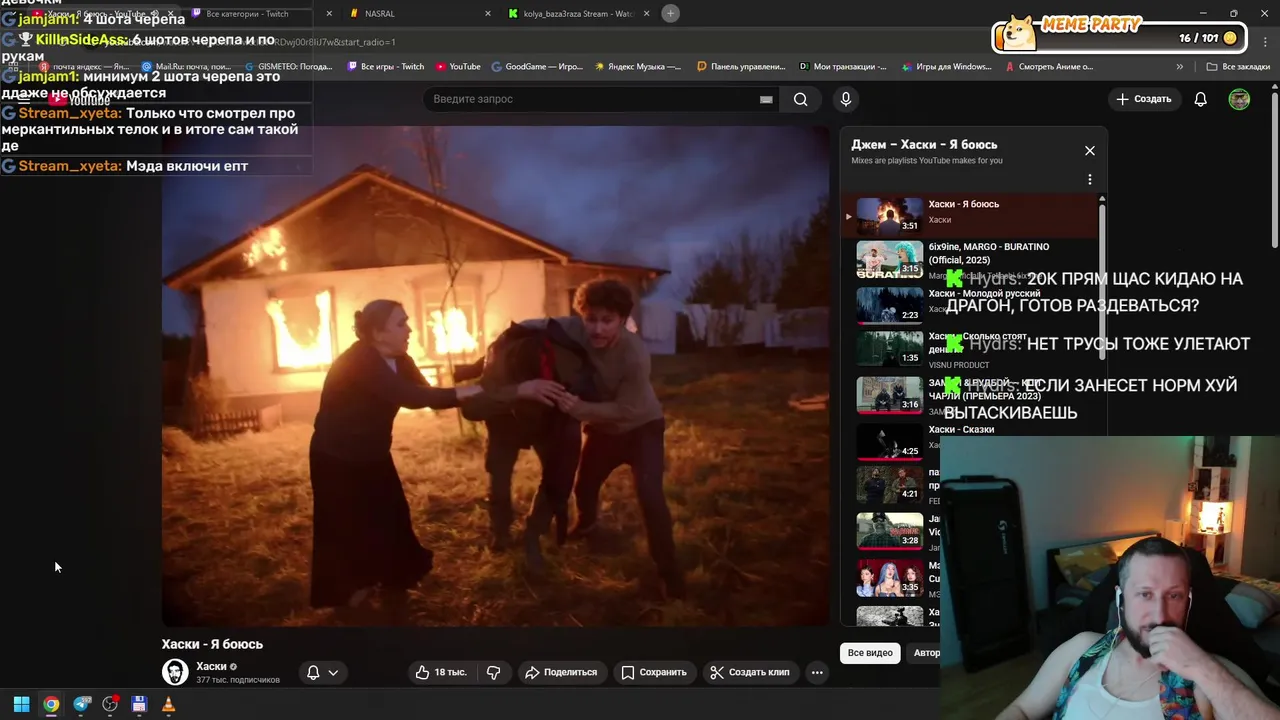Open the on-screen keyboard in search box
The height and width of the screenshot is (720, 1280).
coord(766,99)
